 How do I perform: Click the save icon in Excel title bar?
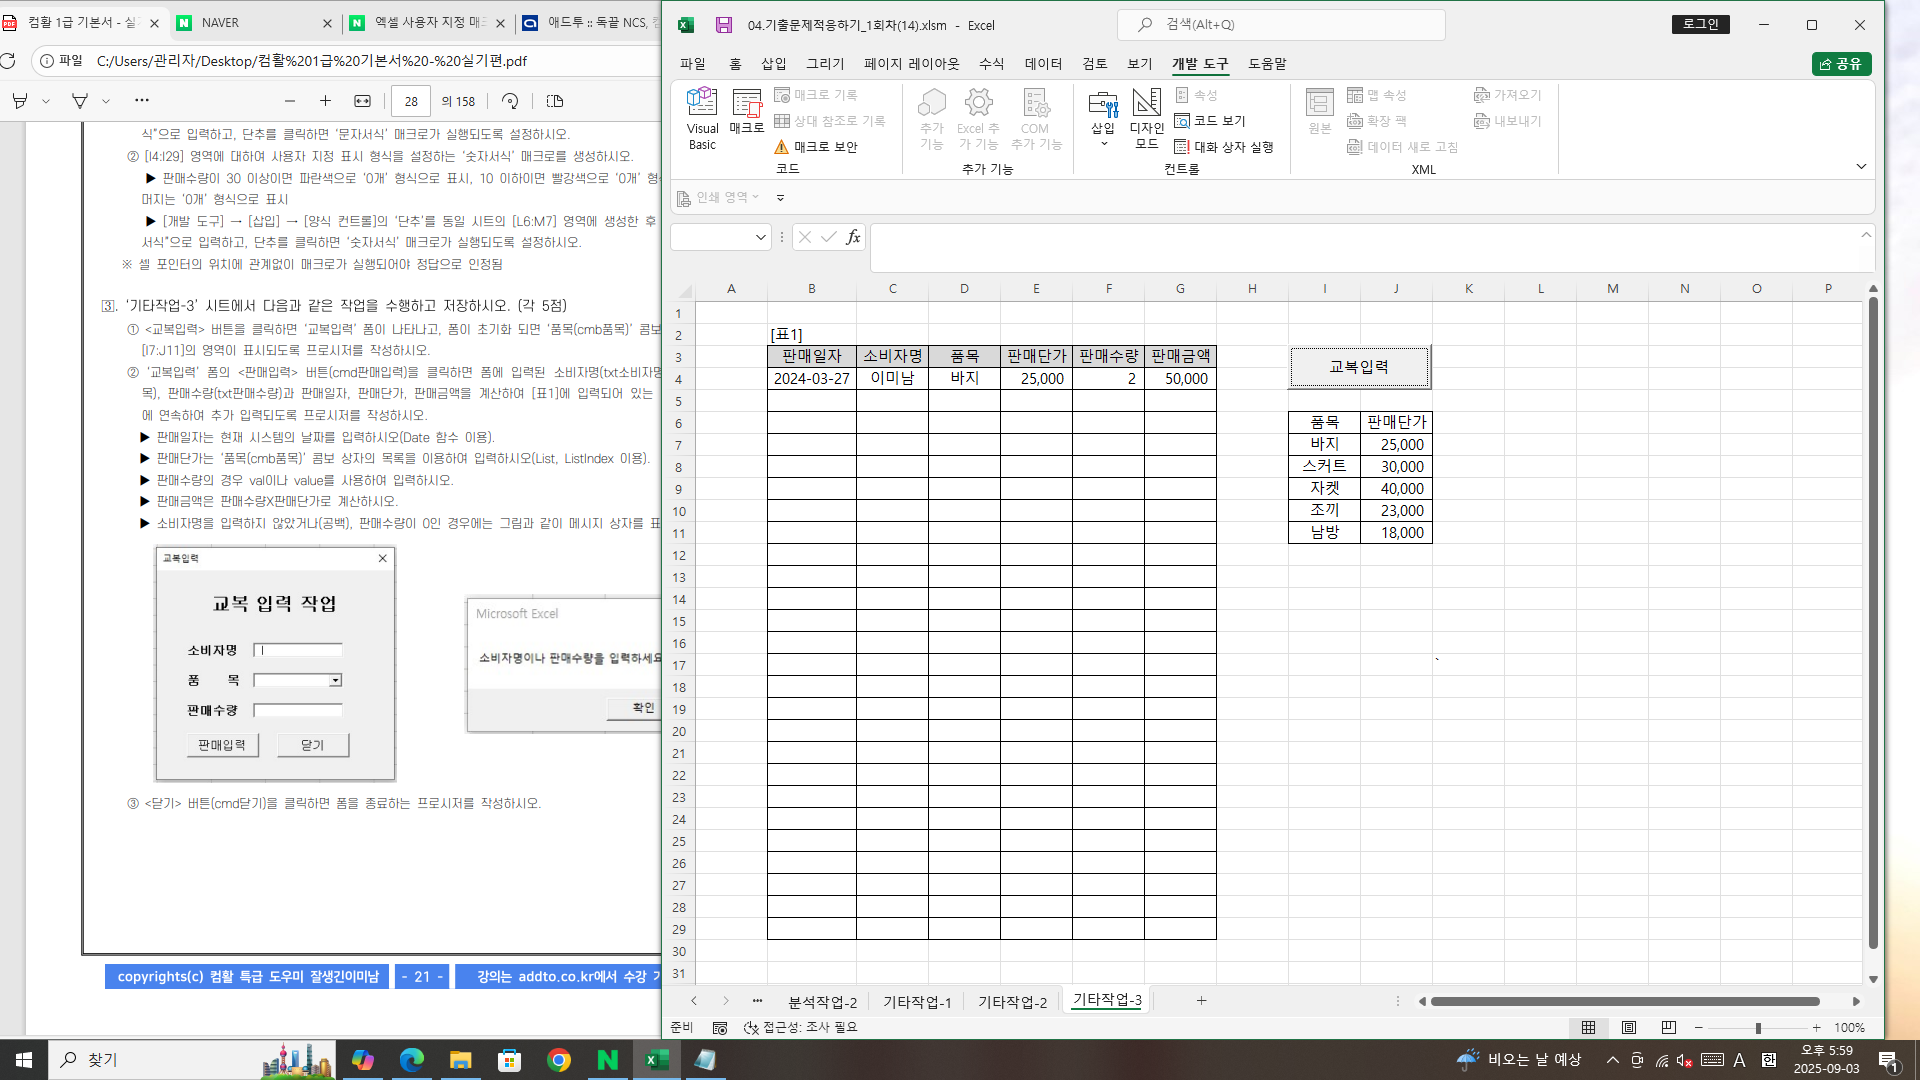(724, 25)
